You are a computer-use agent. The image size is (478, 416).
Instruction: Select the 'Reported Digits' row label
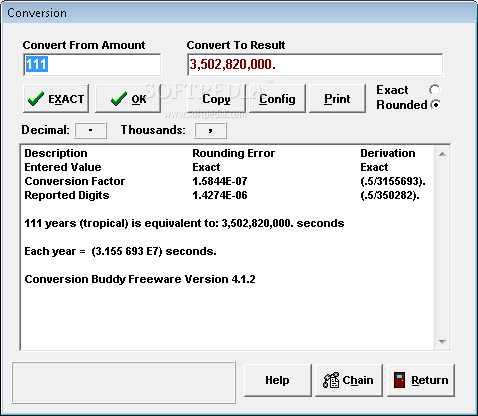point(67,195)
